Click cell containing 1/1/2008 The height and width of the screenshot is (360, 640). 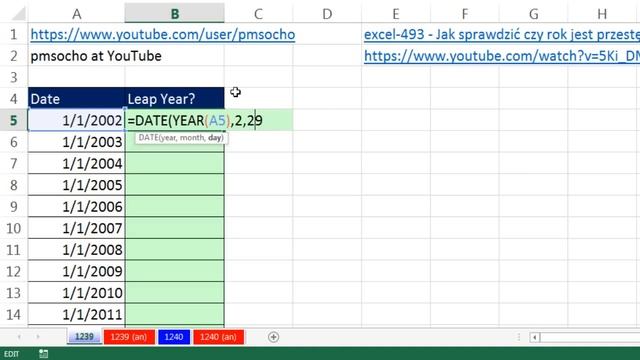[x=76, y=250]
